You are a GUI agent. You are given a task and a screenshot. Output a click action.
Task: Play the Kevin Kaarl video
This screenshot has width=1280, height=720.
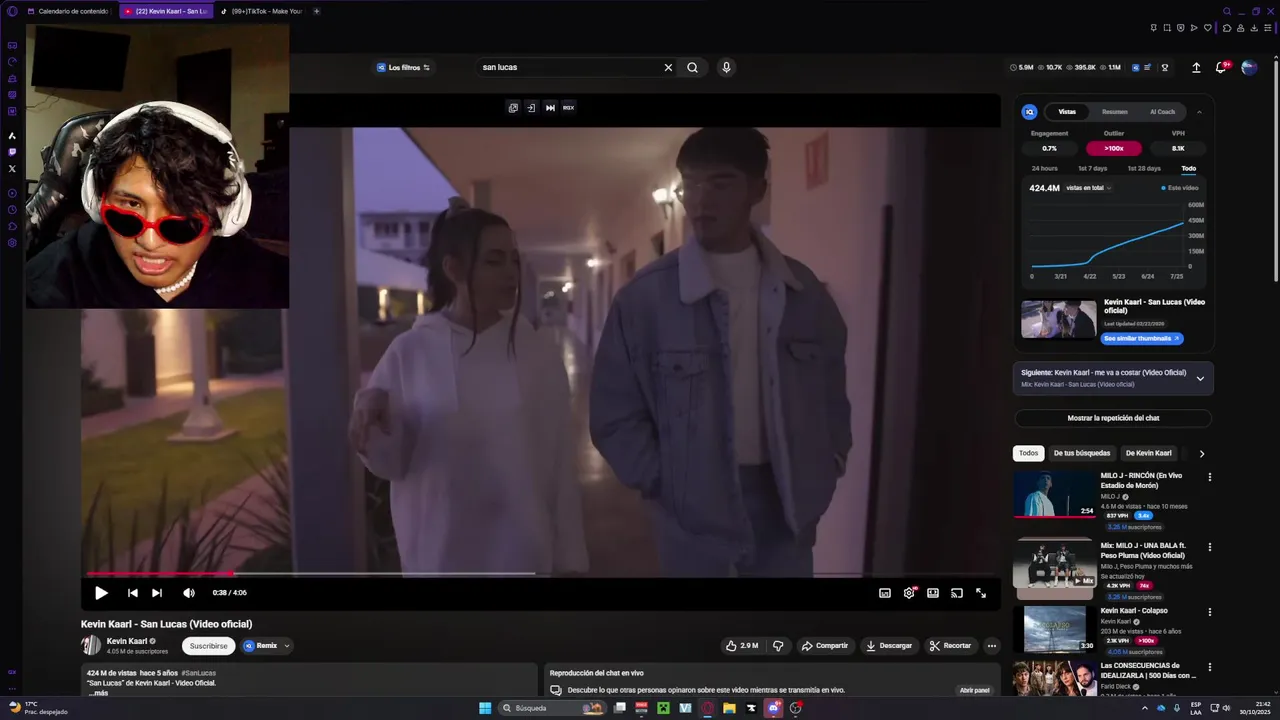tap(101, 593)
